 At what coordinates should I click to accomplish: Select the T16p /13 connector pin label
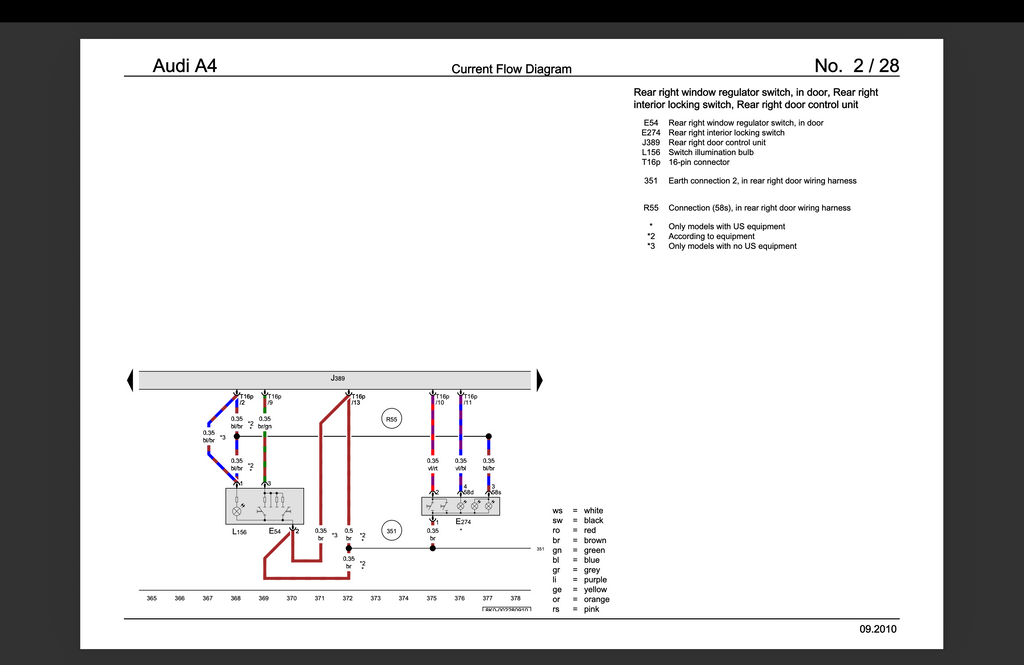(359, 399)
